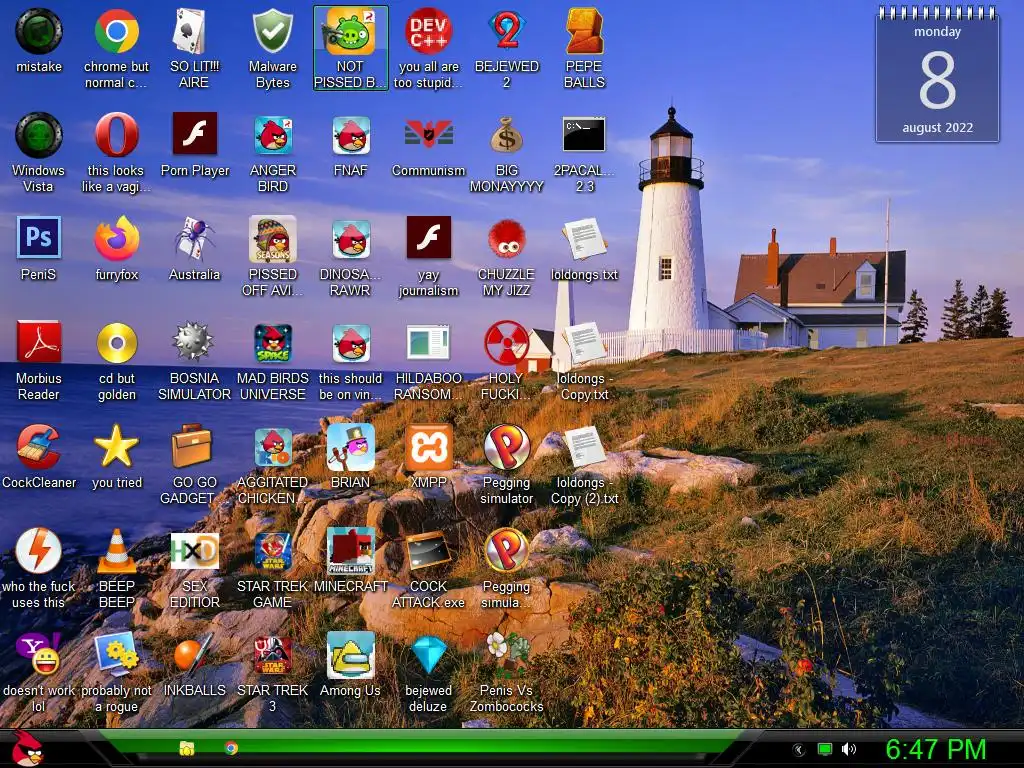Expand hidden tray icons arrow
This screenshot has width=1024, height=768.
pyautogui.click(x=798, y=750)
